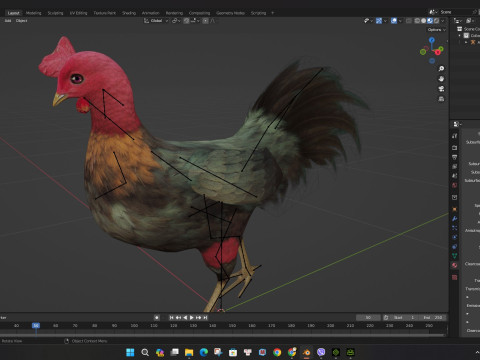This screenshot has width=480, height=360.
Task: Click the current frame number field
Action: click(x=368, y=317)
